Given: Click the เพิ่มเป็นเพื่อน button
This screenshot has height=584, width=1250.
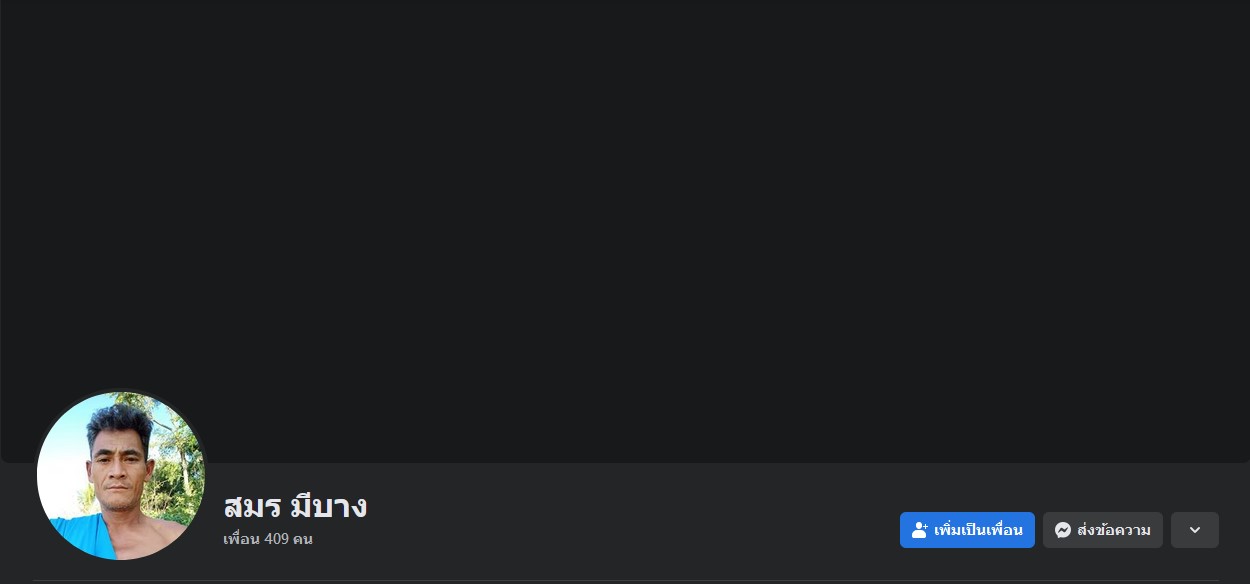Looking at the screenshot, I should coord(967,530).
